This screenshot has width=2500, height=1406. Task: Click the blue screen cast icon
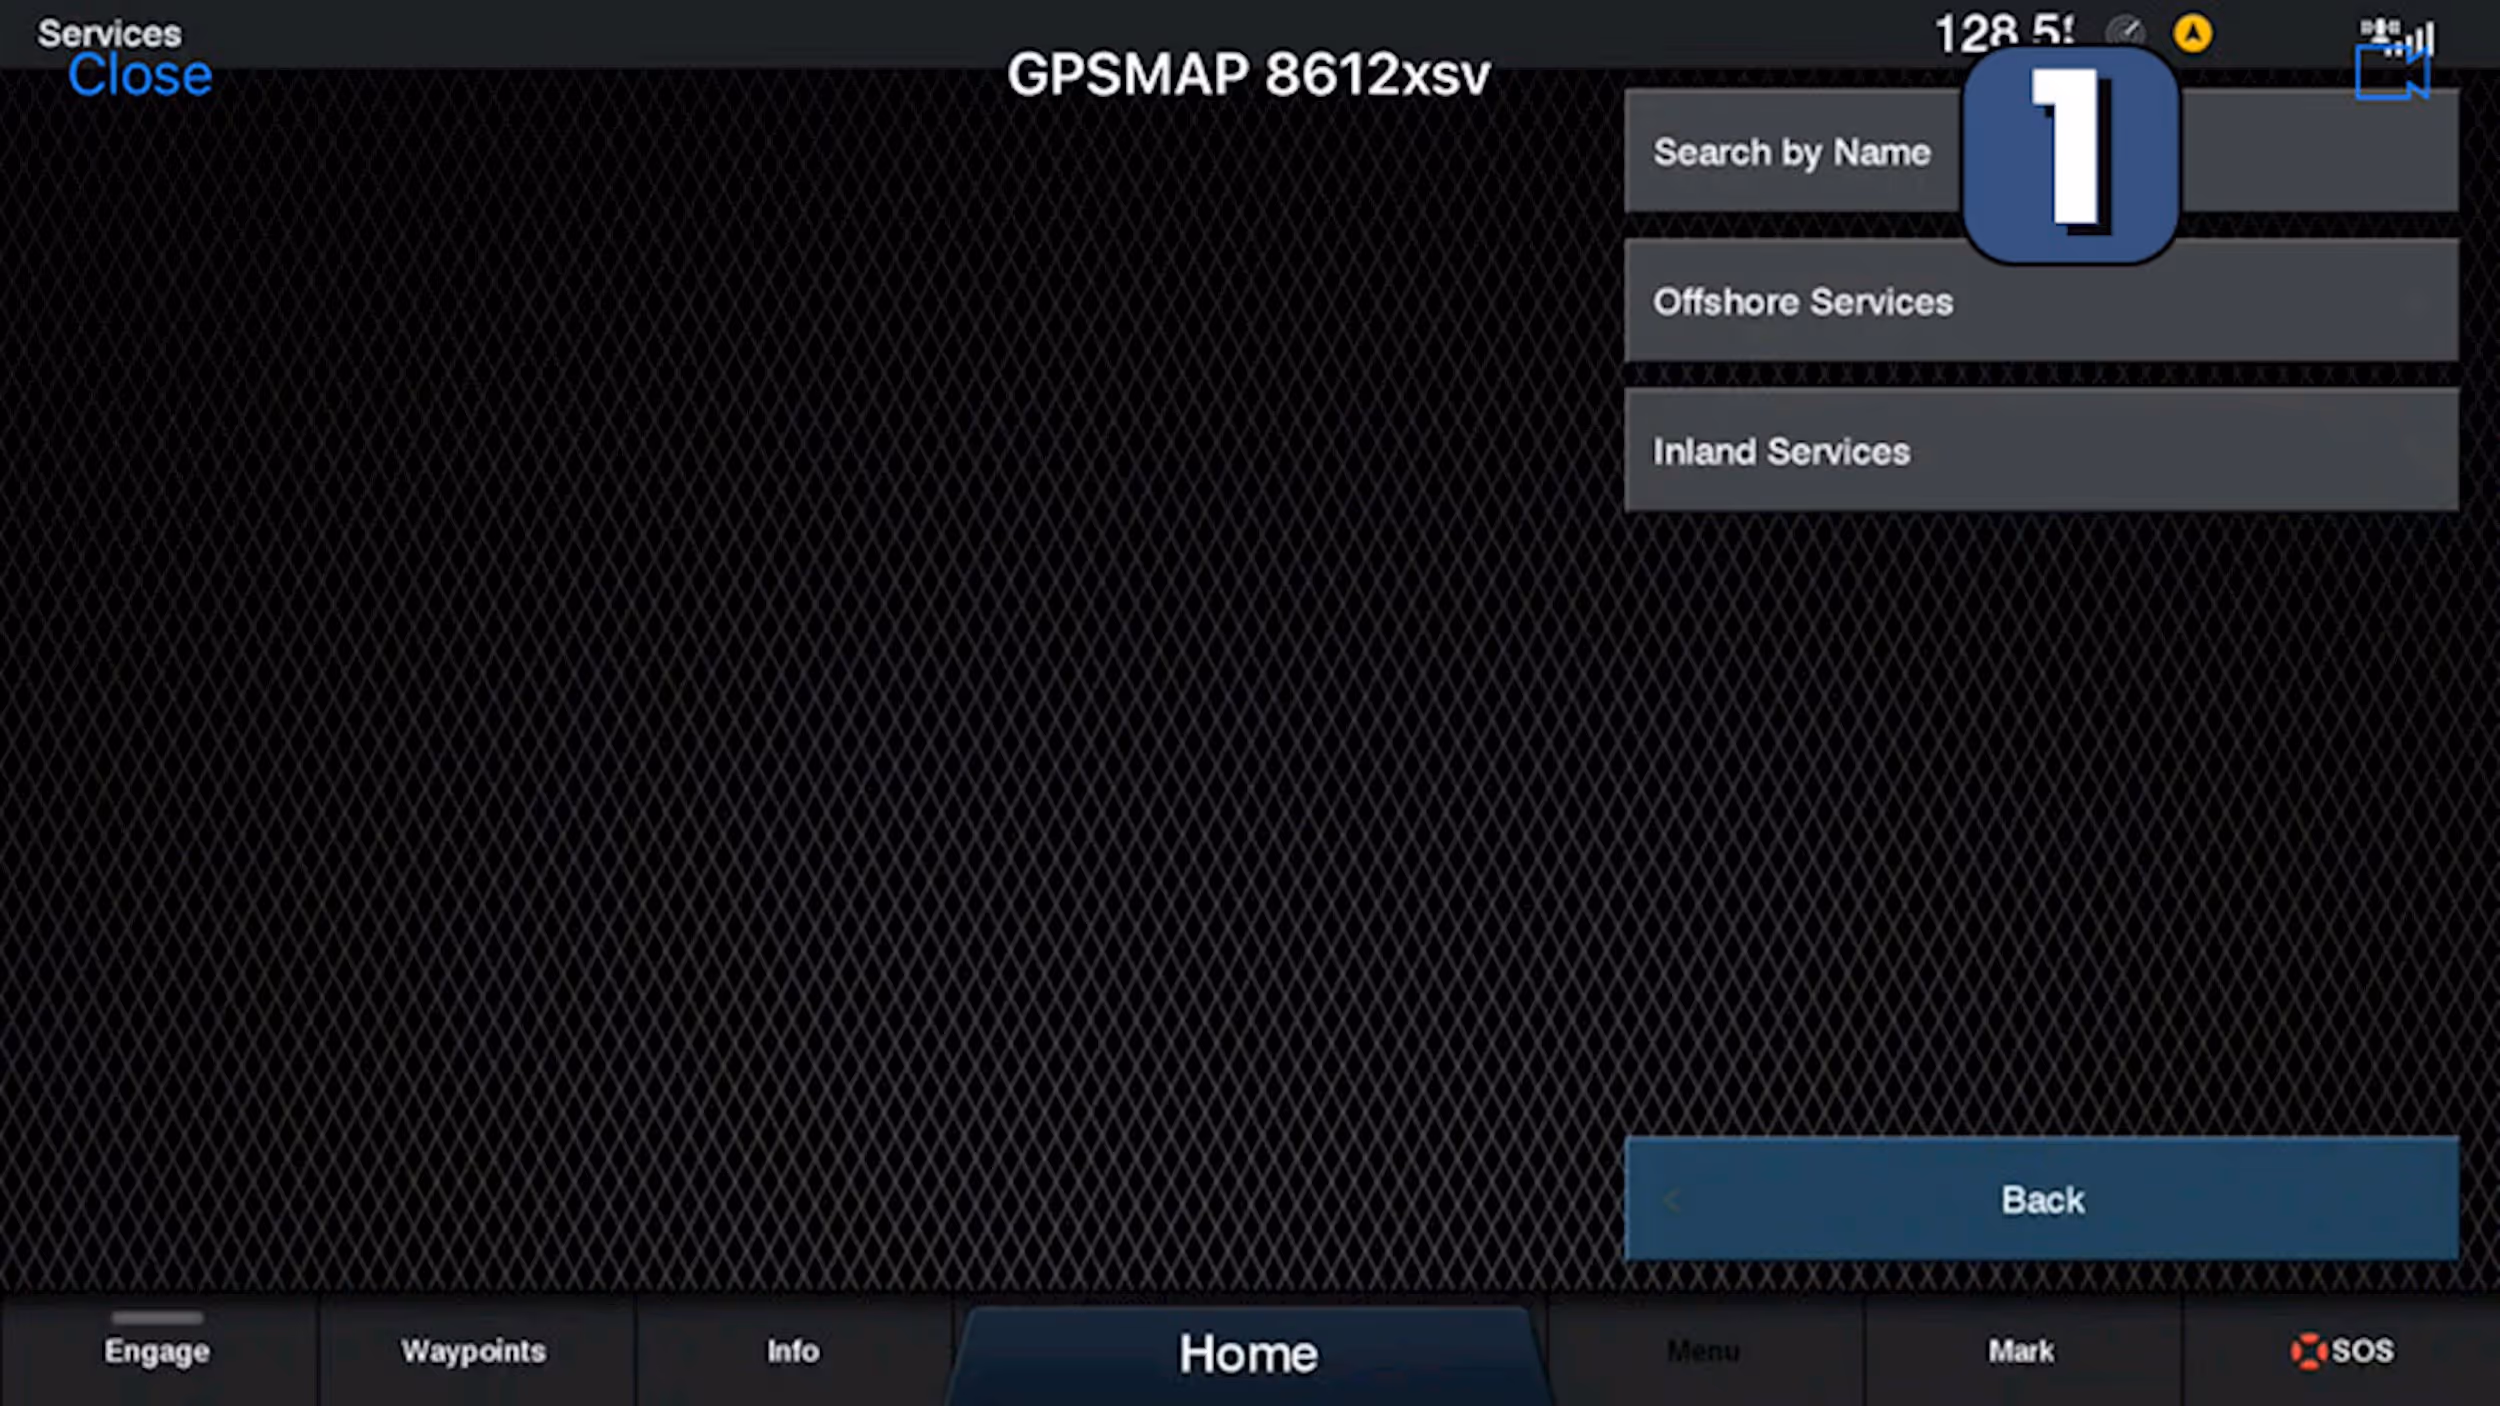pyautogui.click(x=2392, y=73)
